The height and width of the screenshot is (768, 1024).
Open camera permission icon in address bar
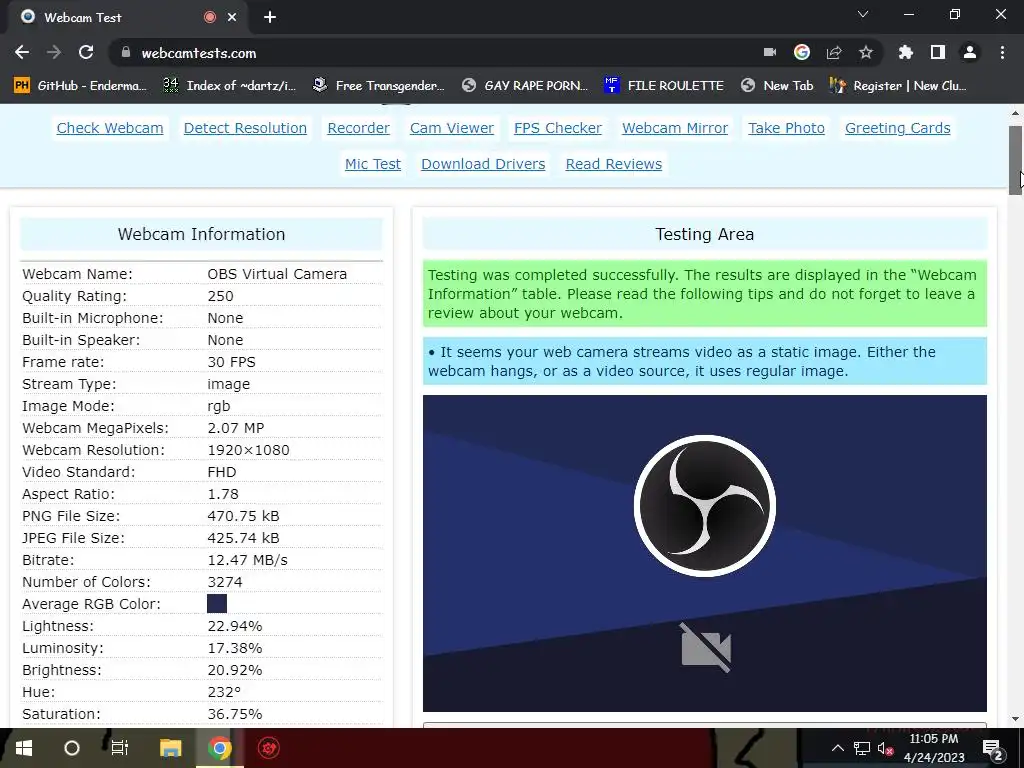pyautogui.click(x=770, y=52)
